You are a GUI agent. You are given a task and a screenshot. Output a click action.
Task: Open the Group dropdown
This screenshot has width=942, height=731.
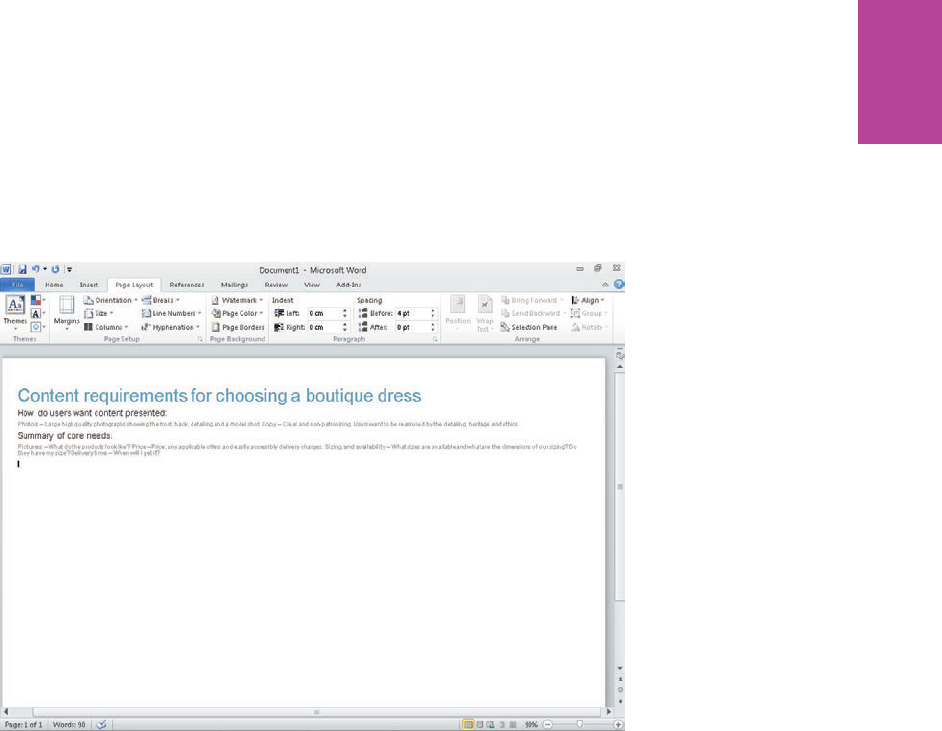coord(589,314)
